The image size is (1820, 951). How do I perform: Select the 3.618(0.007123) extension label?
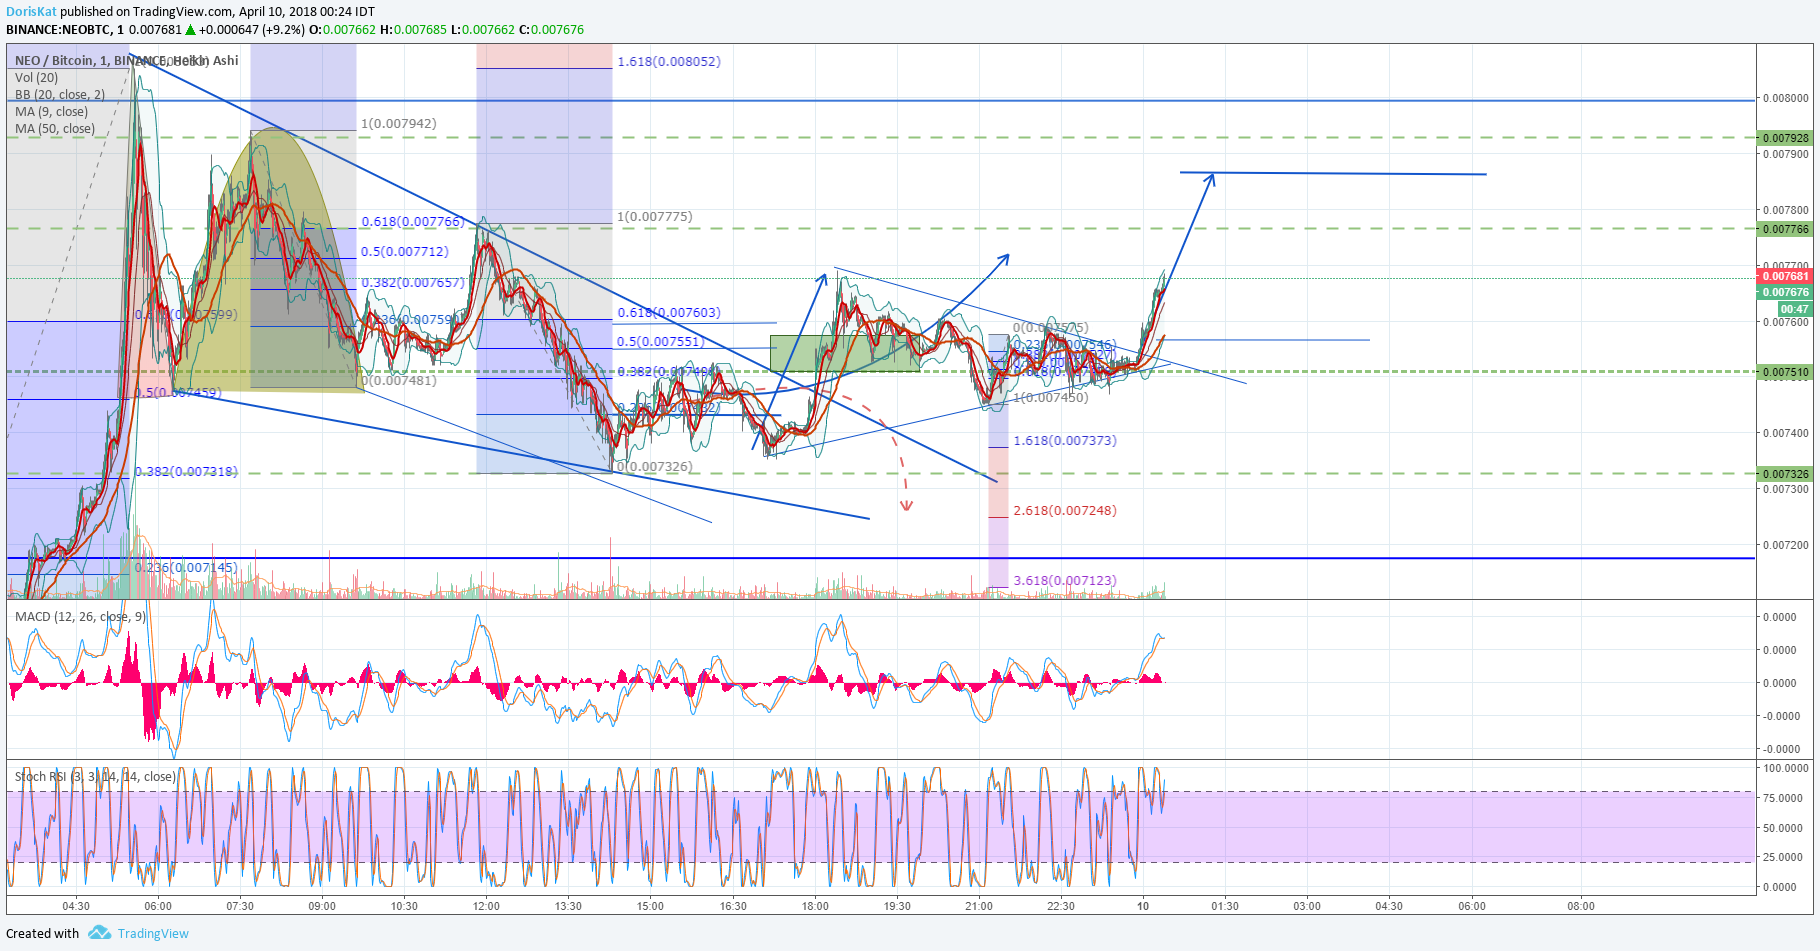(1065, 581)
